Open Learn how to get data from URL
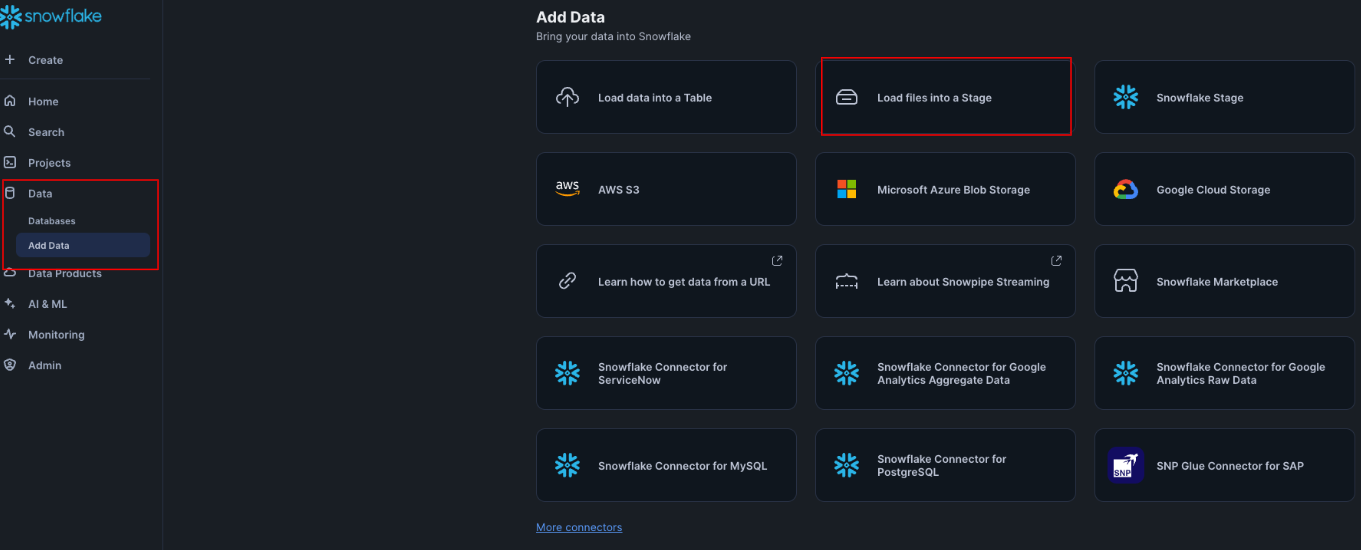Screen dimensions: 1361x550 [x=666, y=281]
